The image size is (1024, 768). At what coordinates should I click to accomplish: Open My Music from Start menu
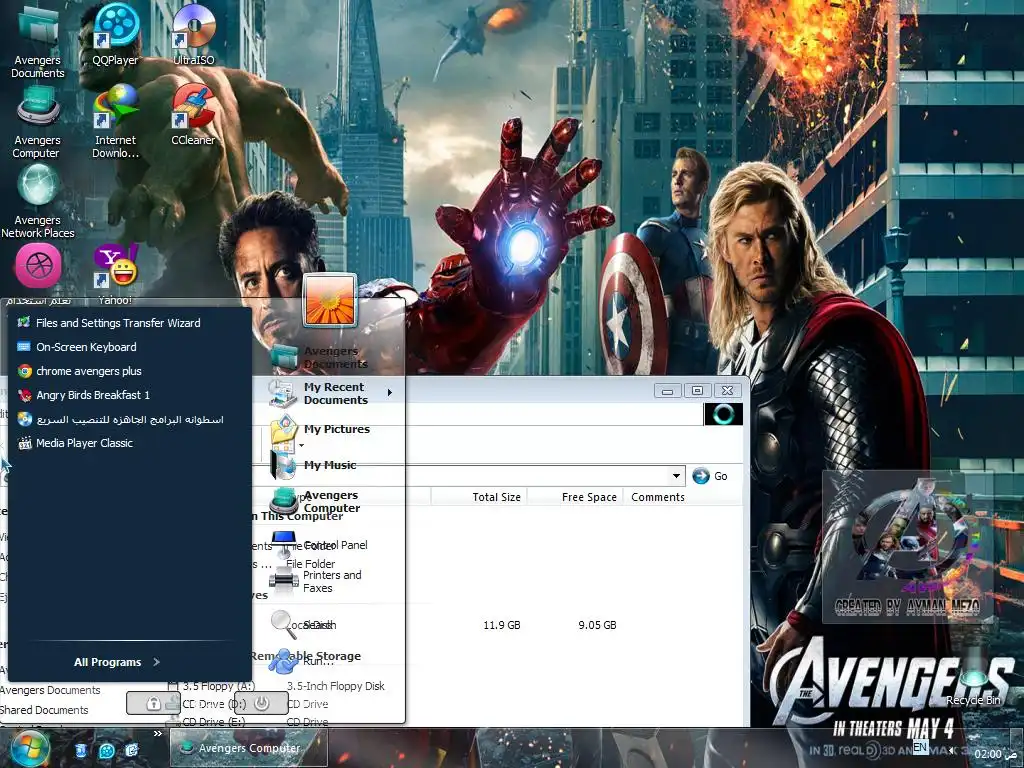pos(313,465)
